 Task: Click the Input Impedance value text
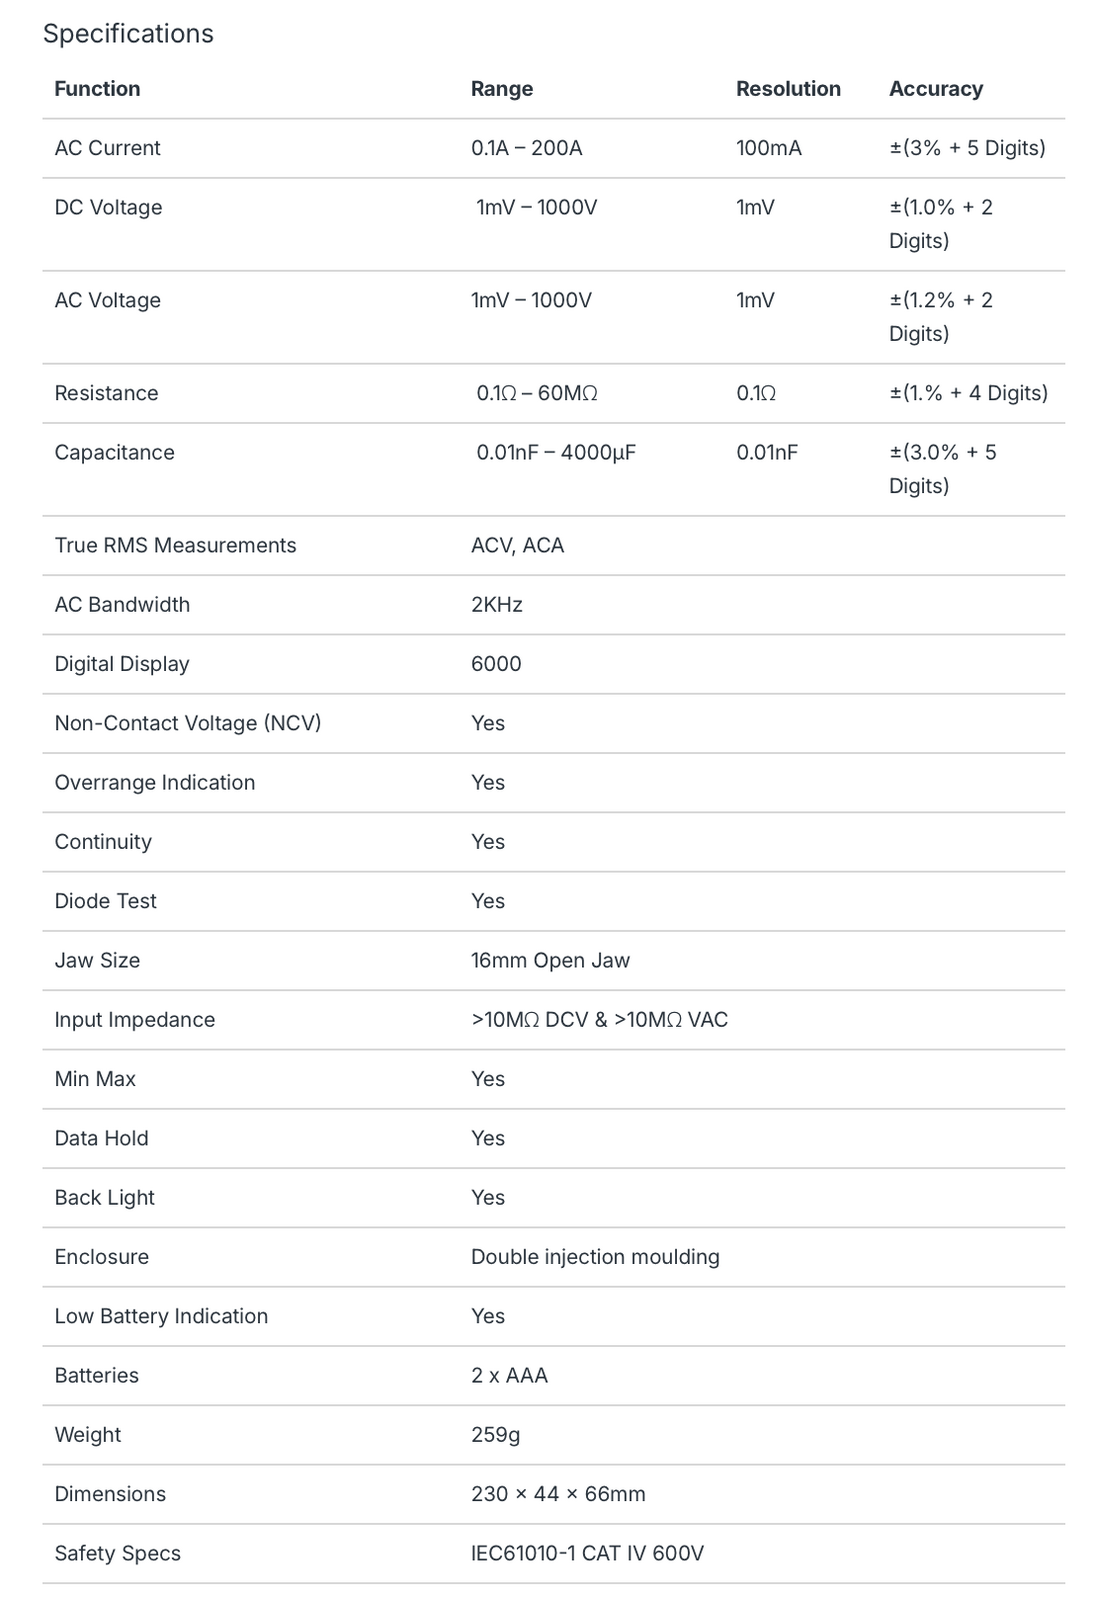pyautogui.click(x=599, y=1019)
